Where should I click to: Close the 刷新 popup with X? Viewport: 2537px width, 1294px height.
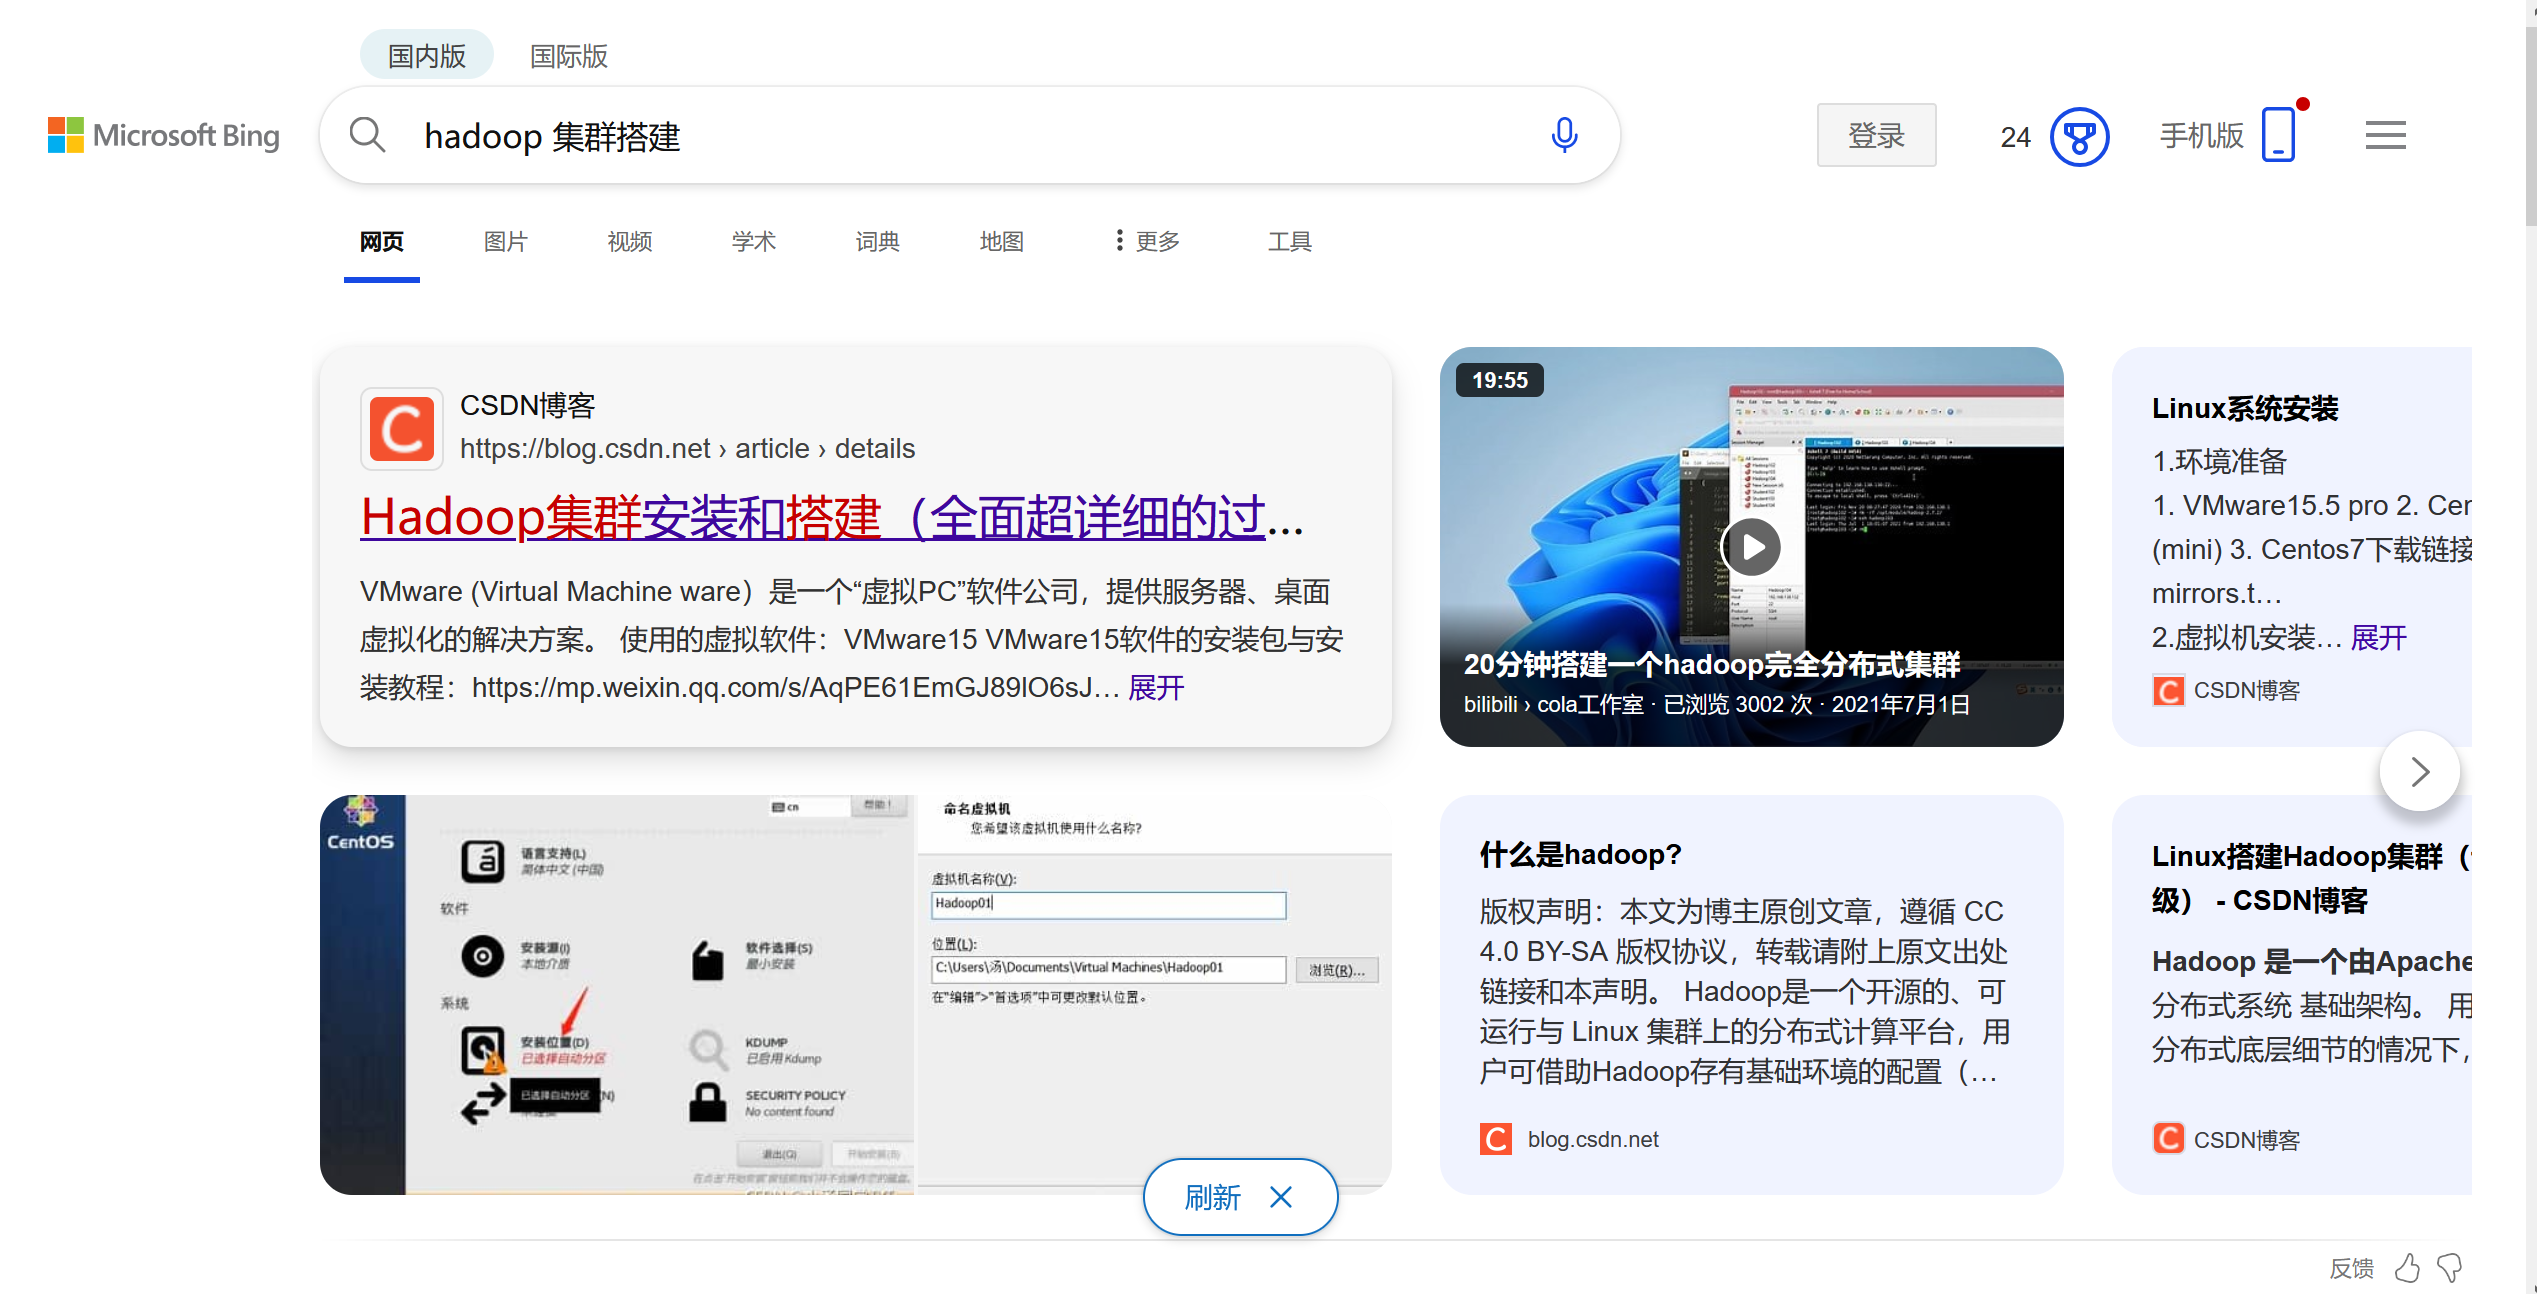point(1281,1197)
